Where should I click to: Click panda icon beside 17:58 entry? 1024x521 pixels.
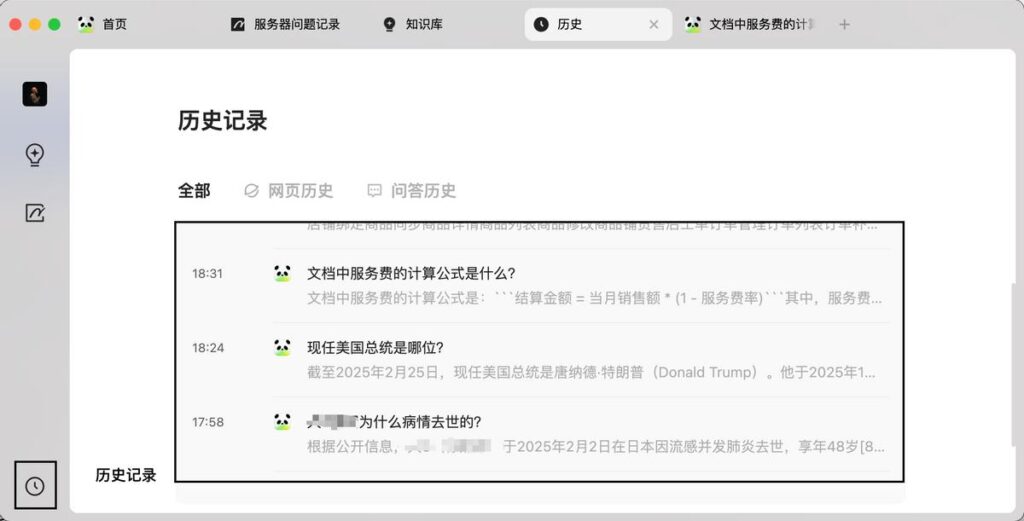282,422
